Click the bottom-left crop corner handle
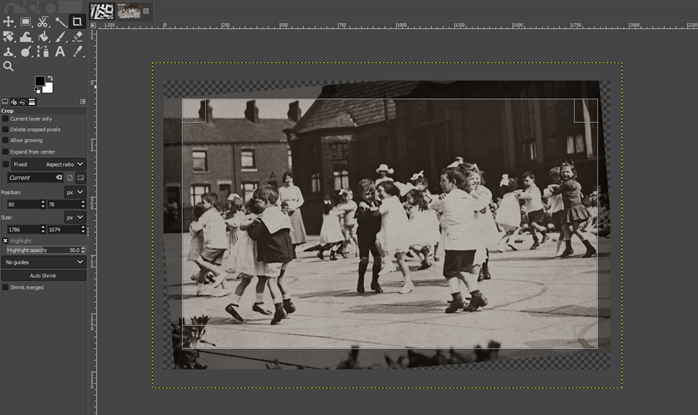 pos(194,337)
